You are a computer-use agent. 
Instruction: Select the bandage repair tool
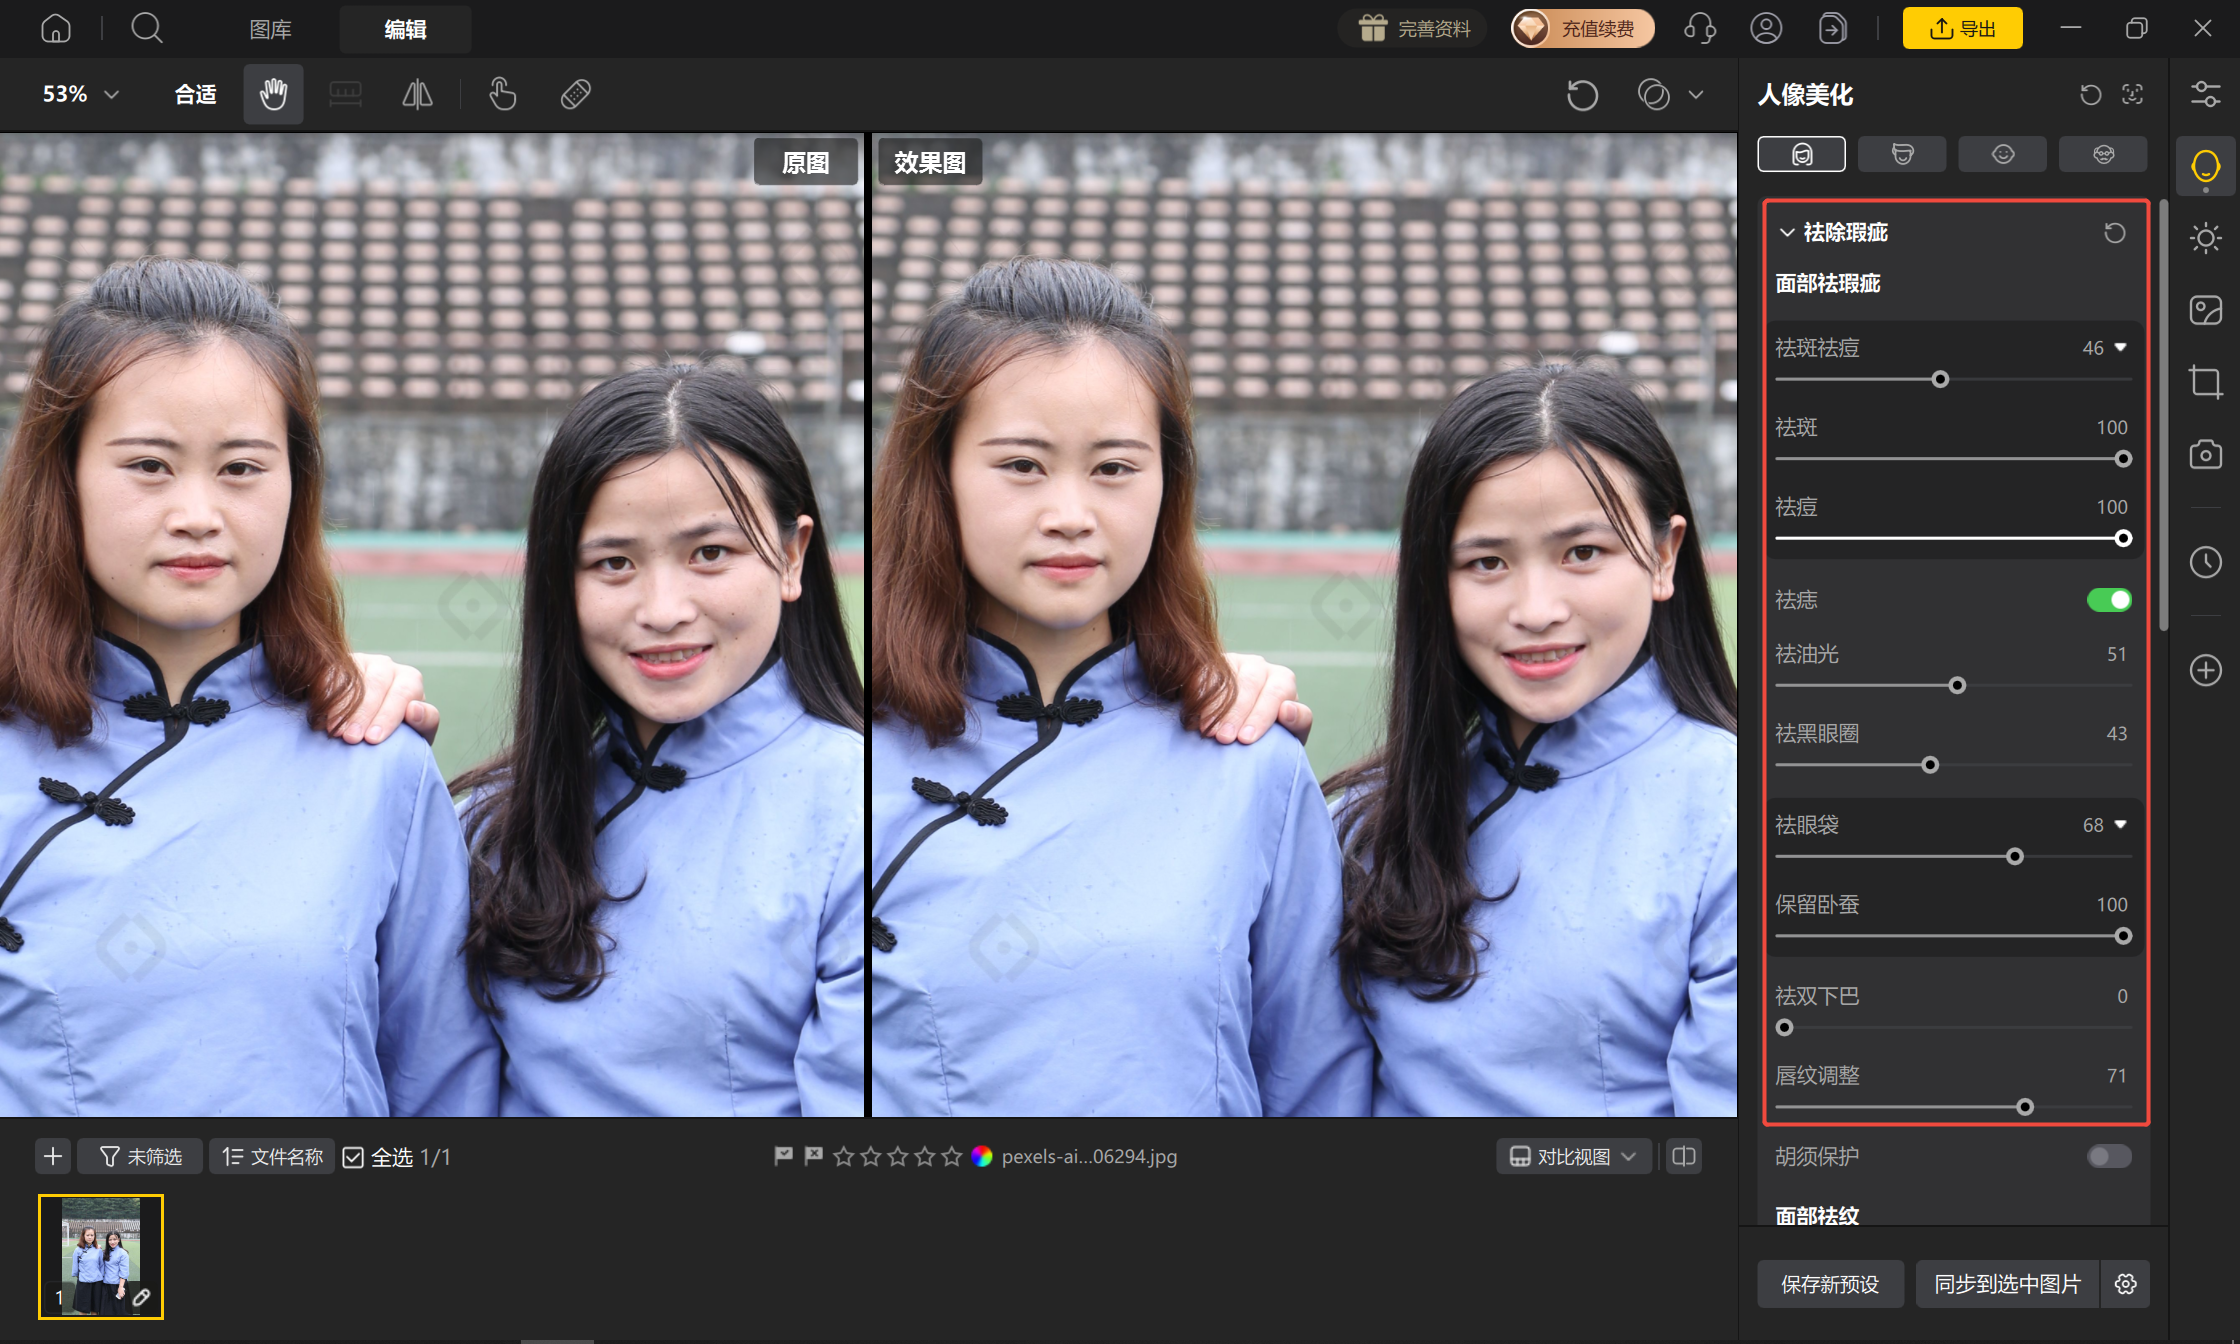pos(576,95)
